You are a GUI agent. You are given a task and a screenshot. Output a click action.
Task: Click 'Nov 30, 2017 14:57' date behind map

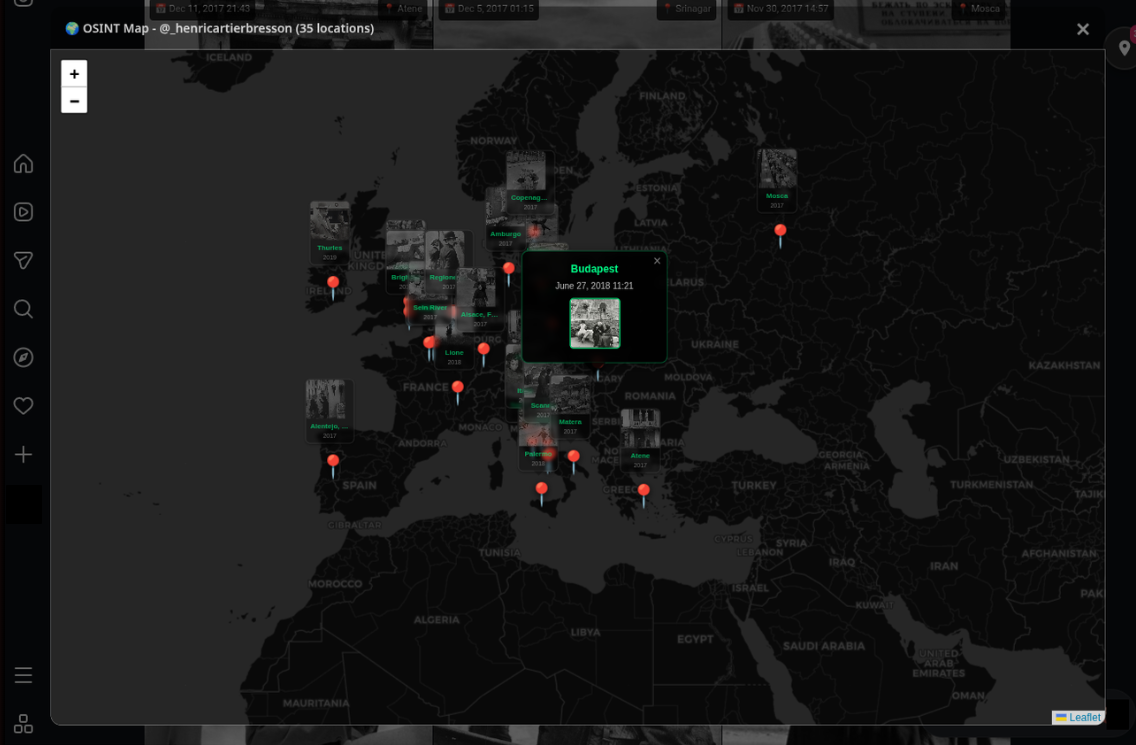click(780, 9)
